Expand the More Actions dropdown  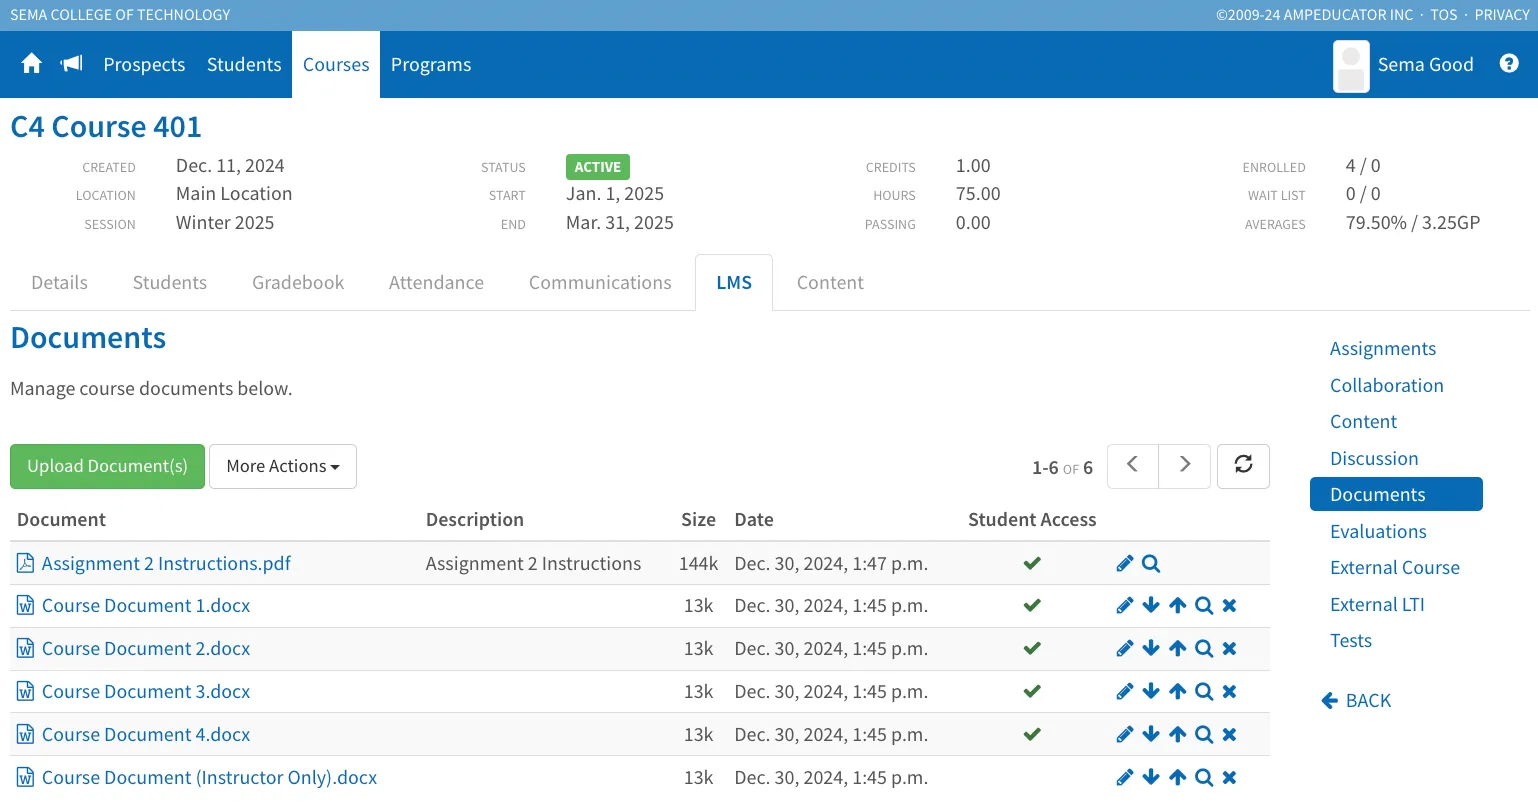tap(283, 466)
